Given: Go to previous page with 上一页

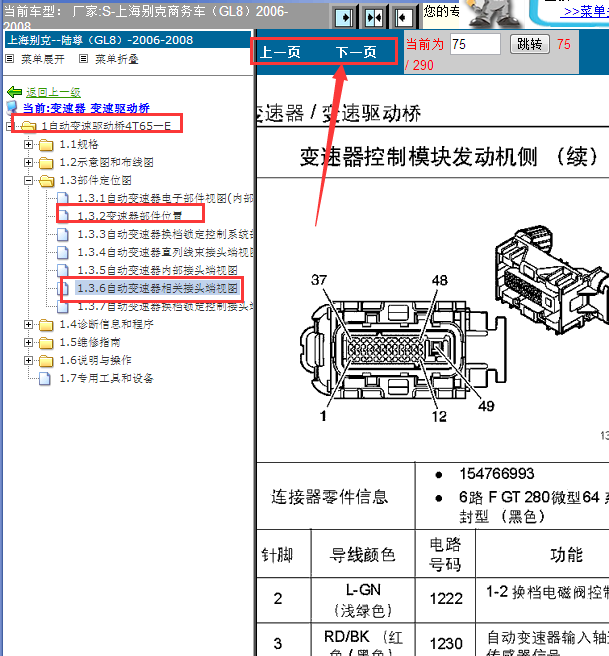Looking at the screenshot, I should (280, 52).
